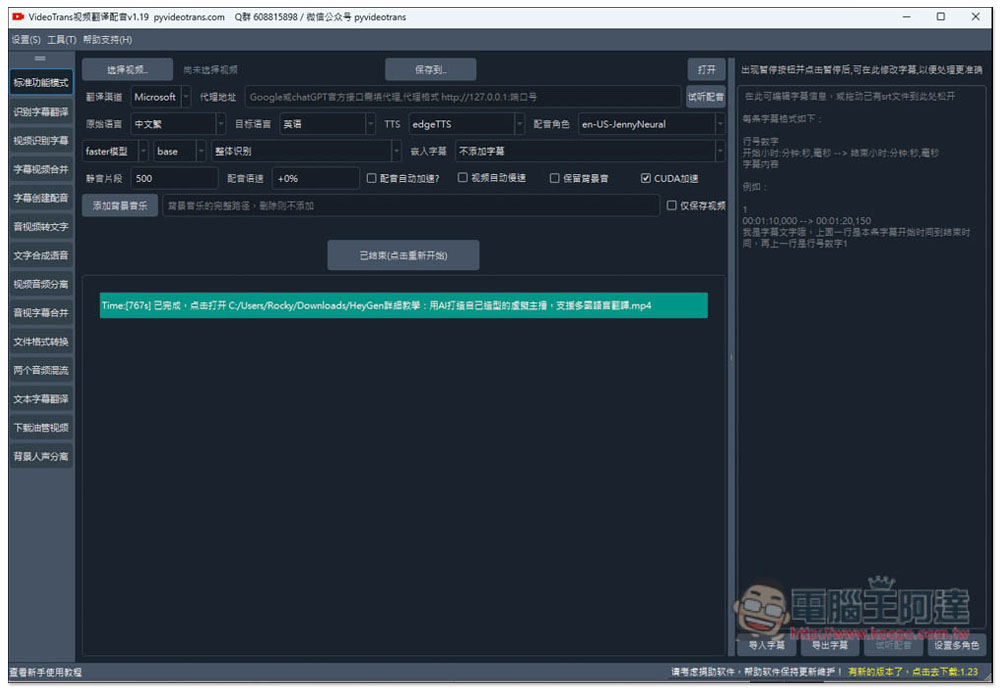
Task: Select 文字合成语音 in the sidebar
Action: pos(41,255)
